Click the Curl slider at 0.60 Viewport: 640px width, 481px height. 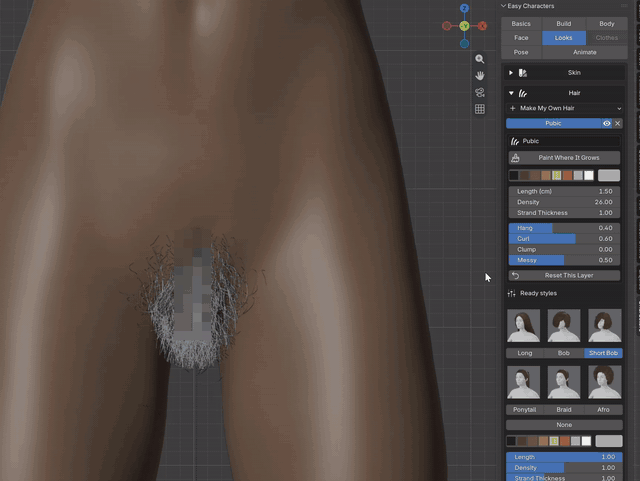pos(564,238)
